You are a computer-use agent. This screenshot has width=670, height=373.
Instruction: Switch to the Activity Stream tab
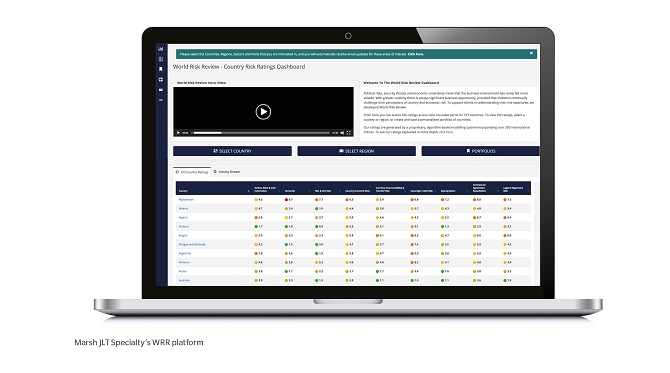[x=227, y=172]
